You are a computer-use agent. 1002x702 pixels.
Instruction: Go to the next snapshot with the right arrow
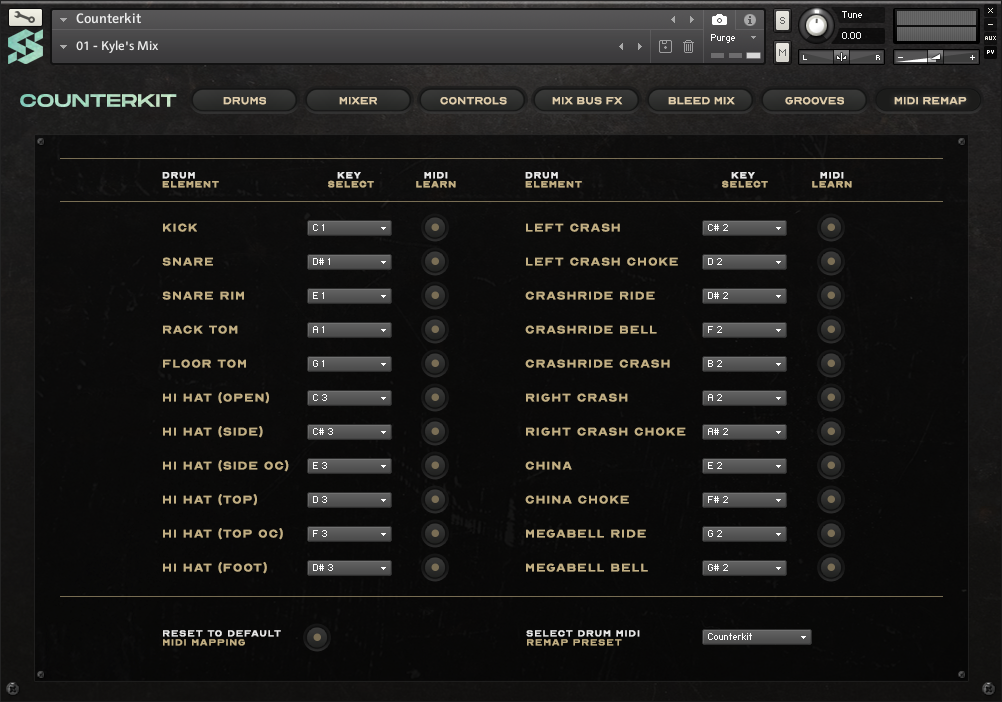pos(640,45)
